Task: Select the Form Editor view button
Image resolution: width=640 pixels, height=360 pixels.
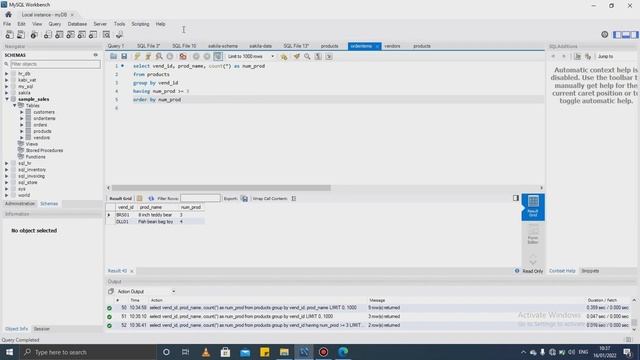Action: click(x=533, y=234)
